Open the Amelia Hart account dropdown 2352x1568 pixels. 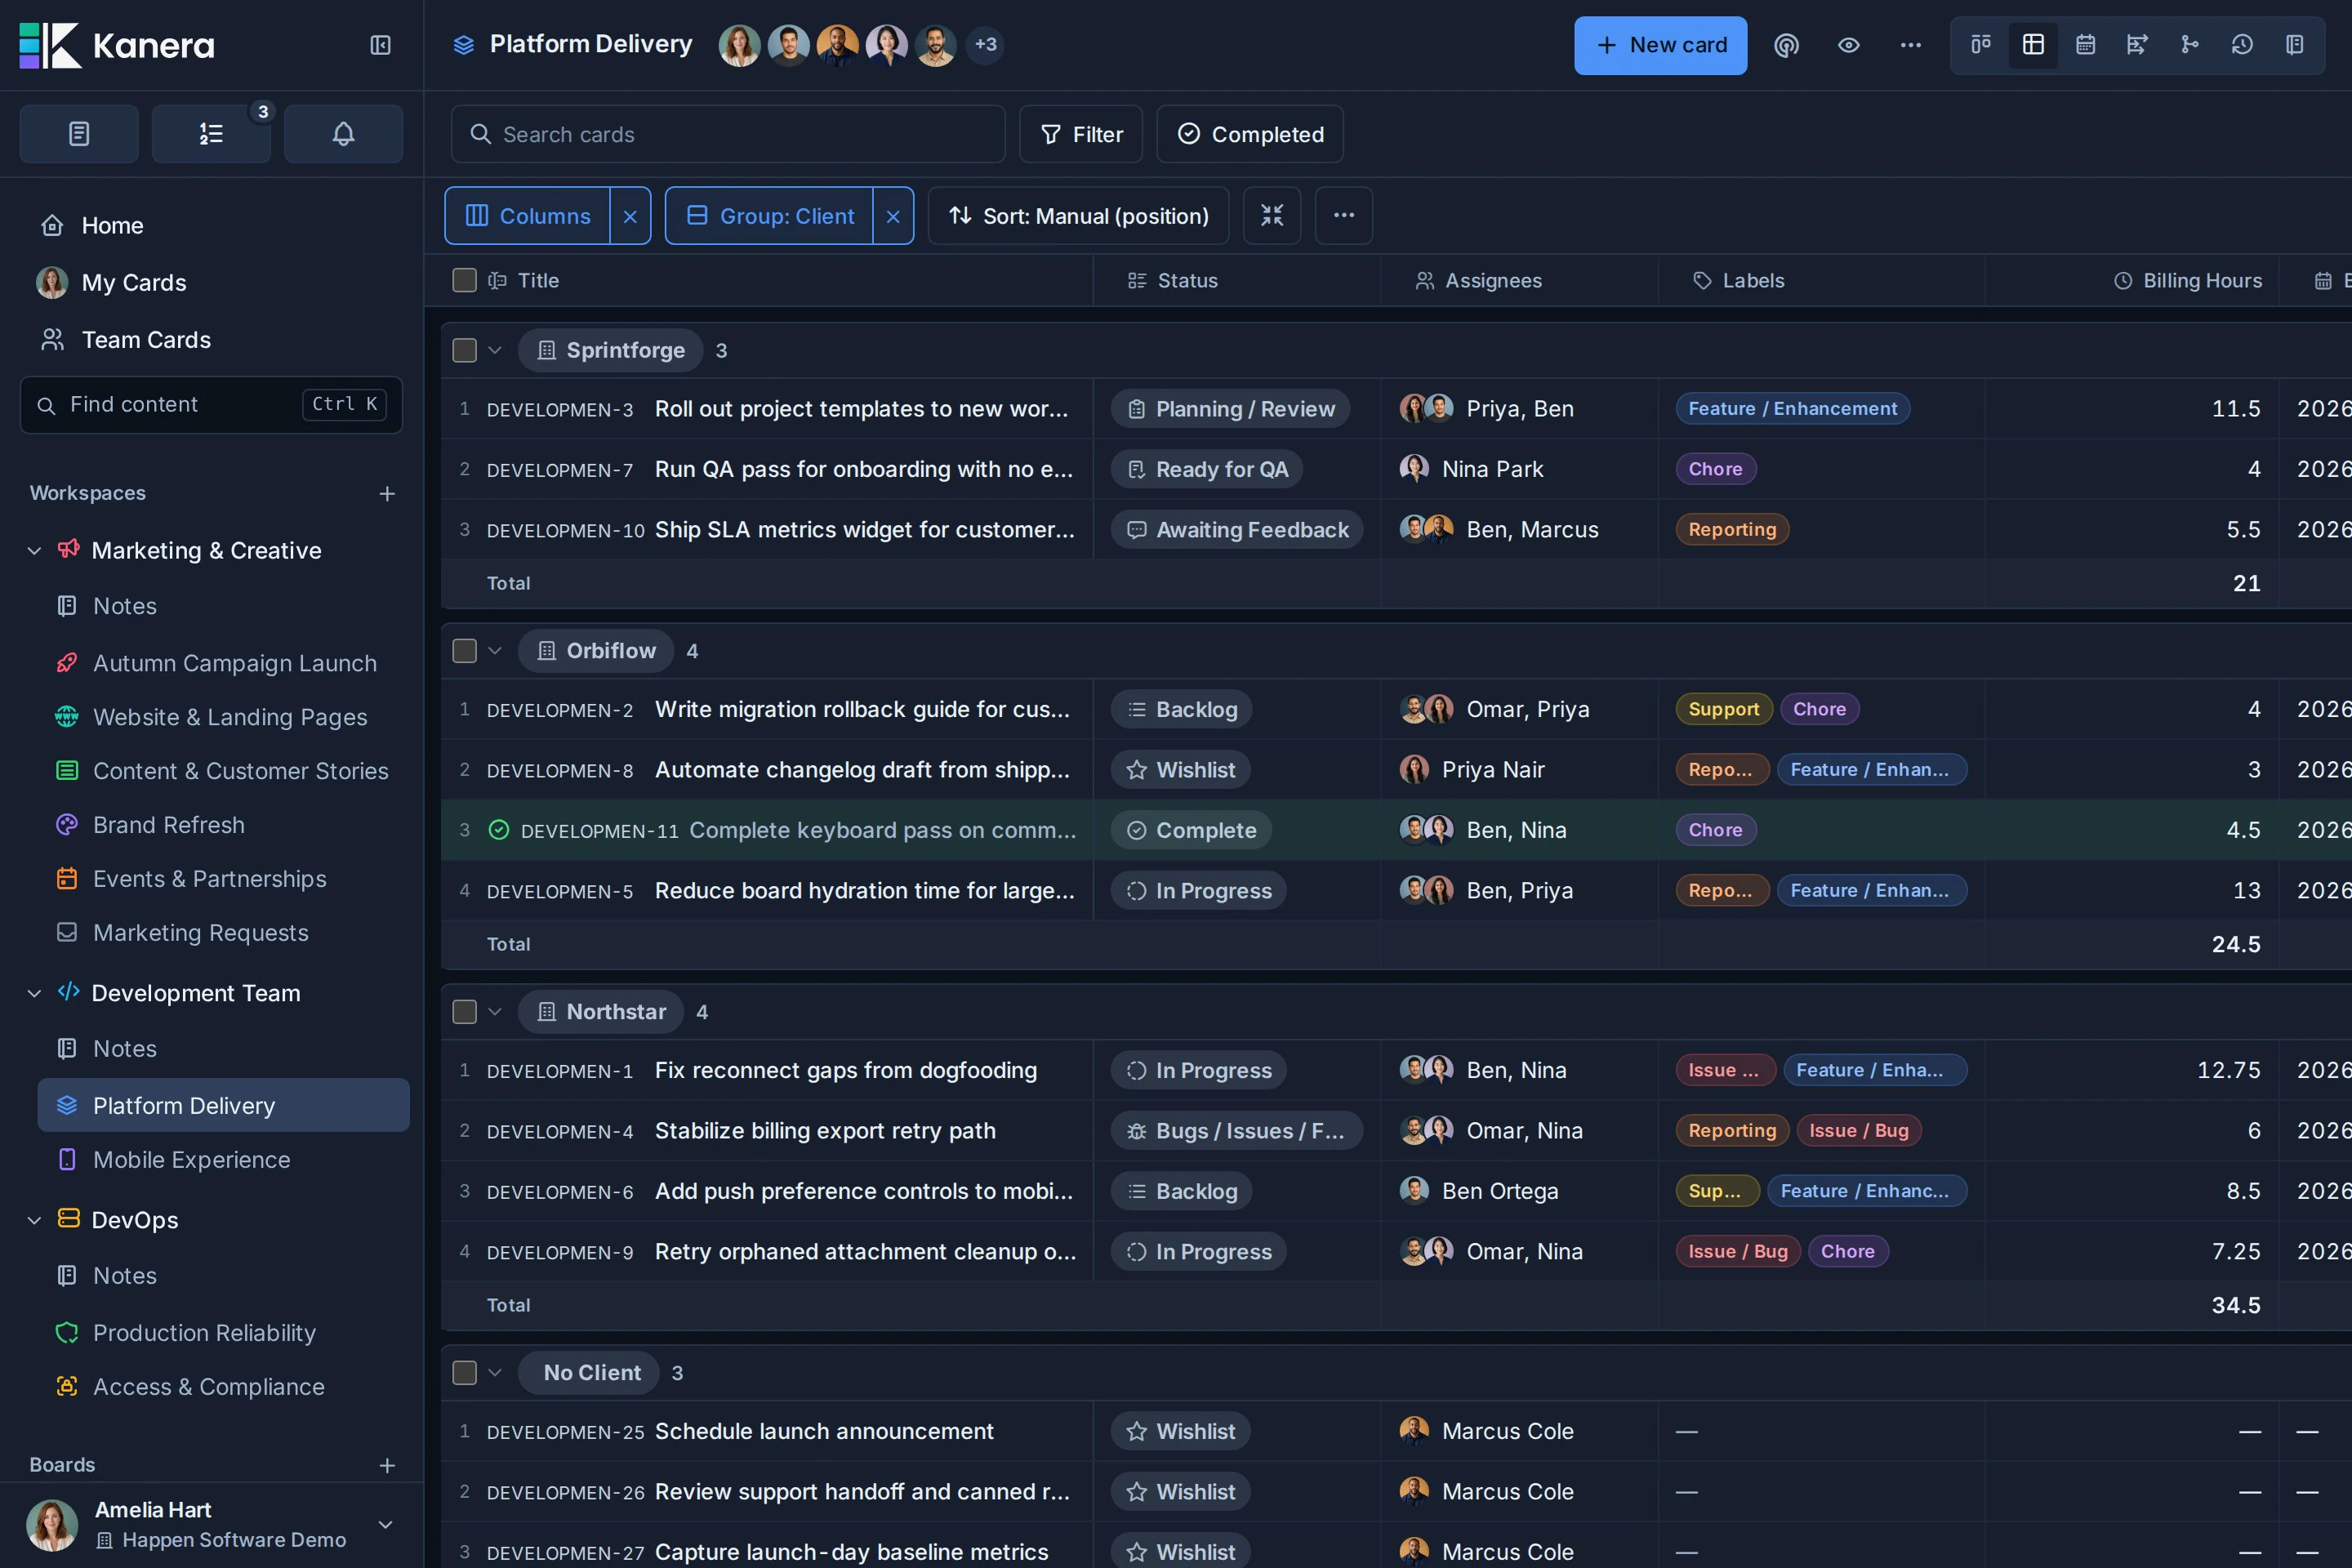coord(385,1525)
